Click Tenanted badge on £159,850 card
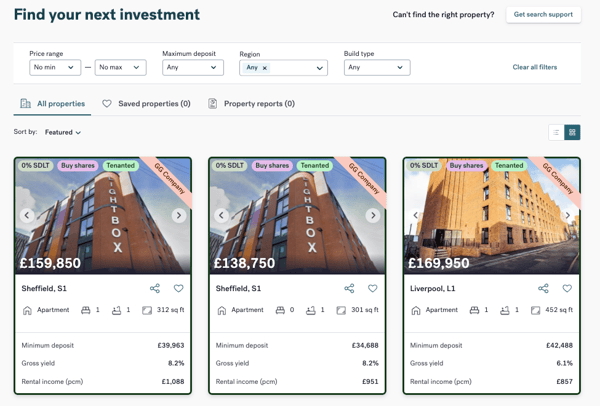The image size is (600, 406). click(x=121, y=166)
